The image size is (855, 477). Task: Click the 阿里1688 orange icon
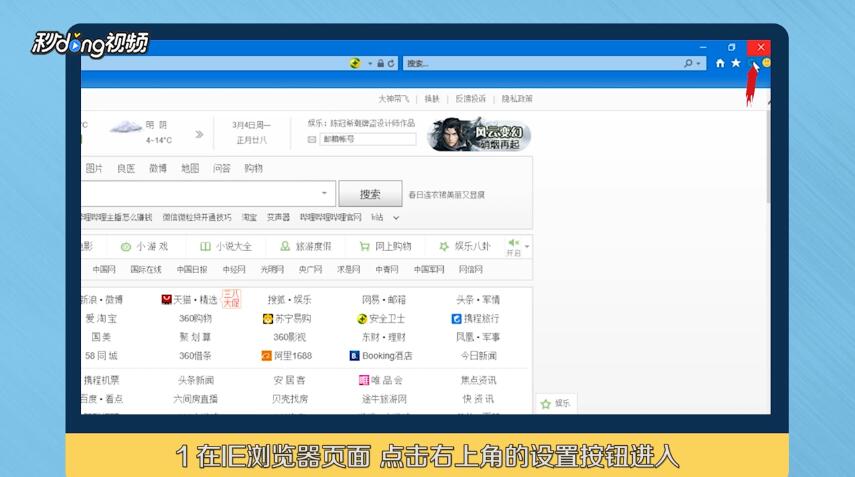(x=267, y=355)
